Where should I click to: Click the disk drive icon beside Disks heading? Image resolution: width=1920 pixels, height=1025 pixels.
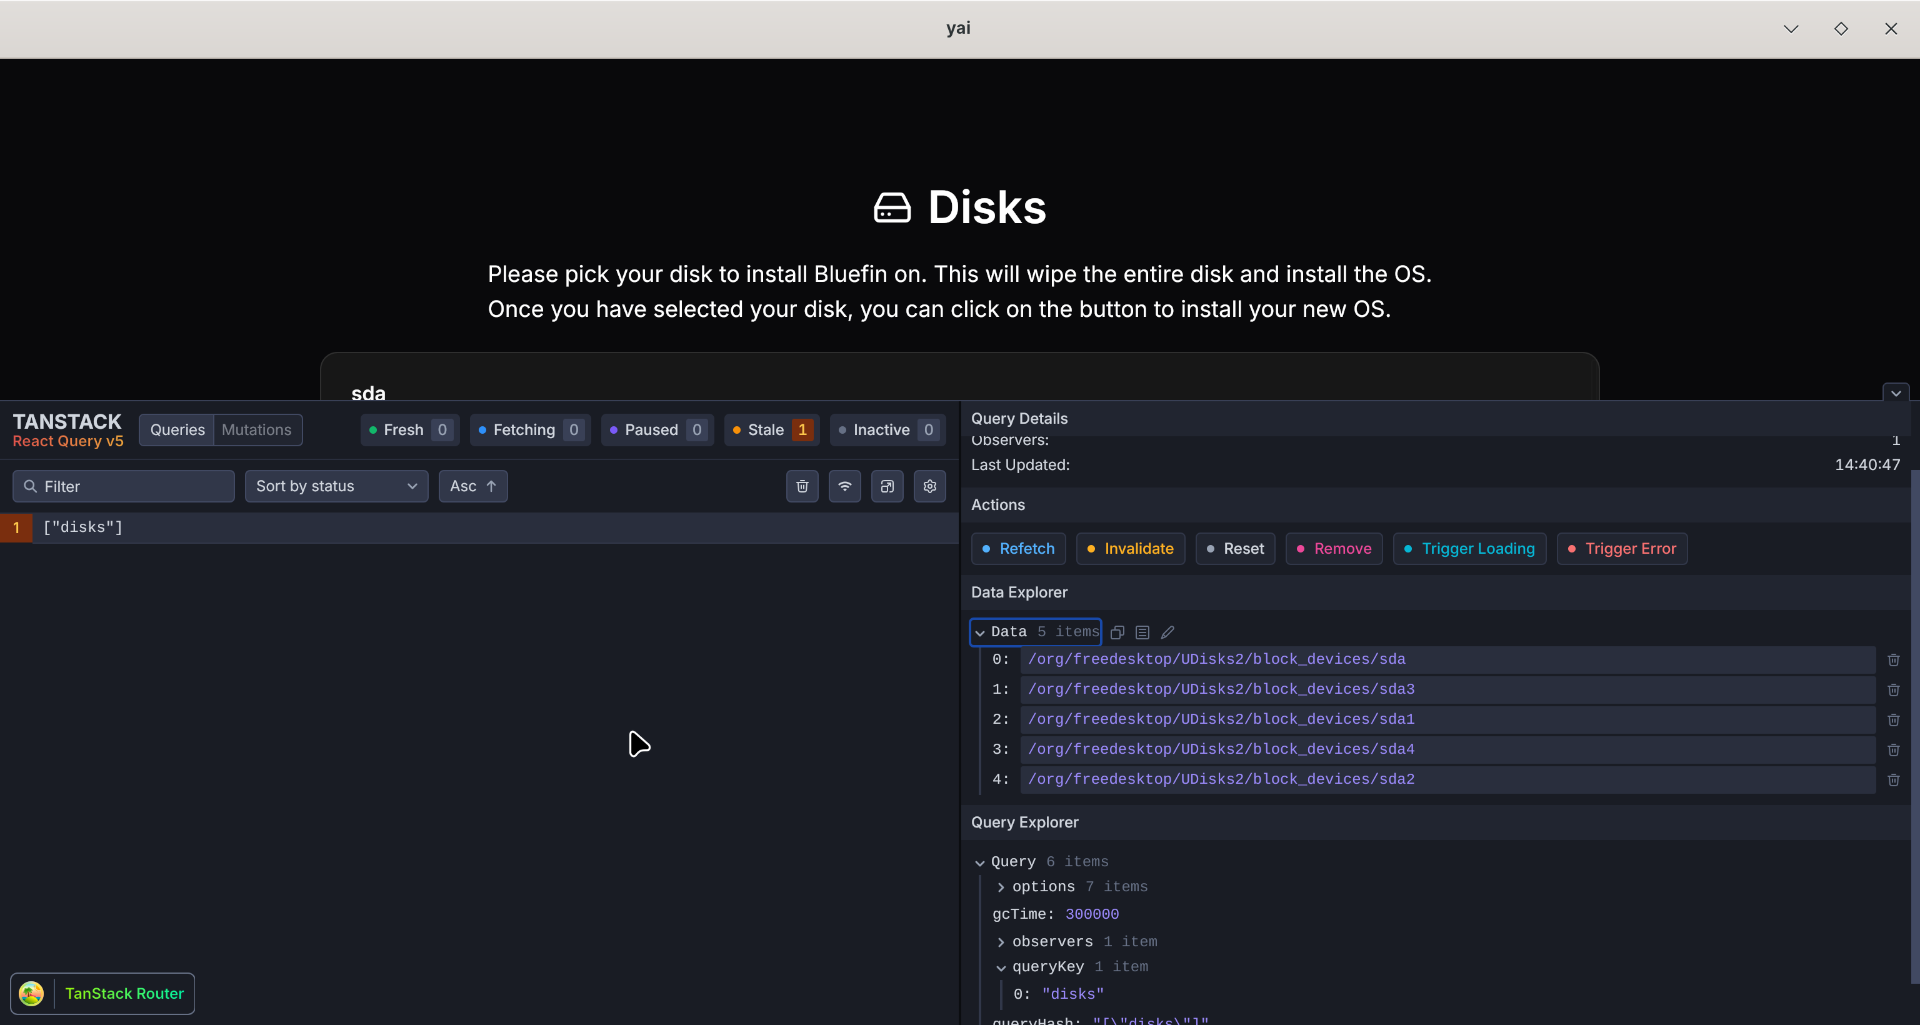click(892, 208)
